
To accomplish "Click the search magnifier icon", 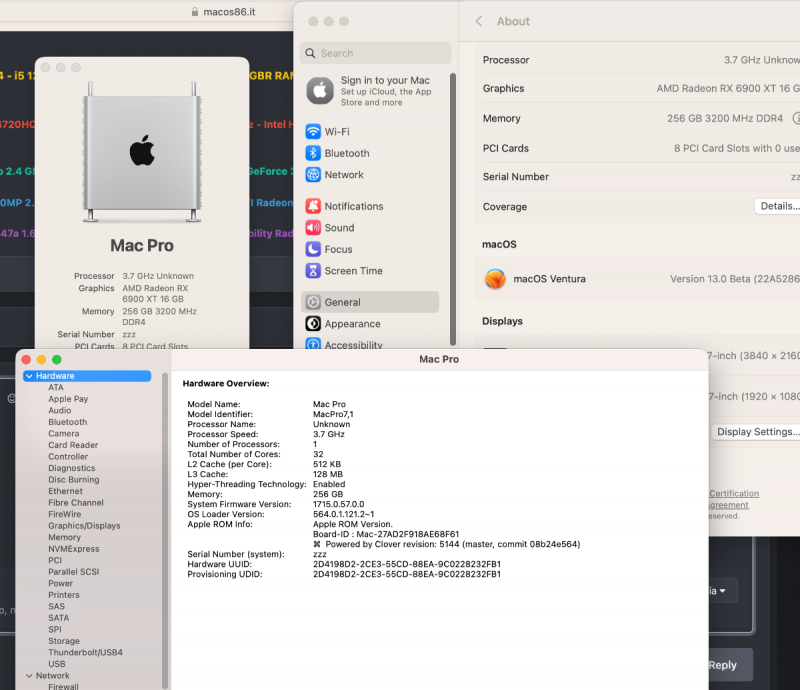I will click(310, 53).
